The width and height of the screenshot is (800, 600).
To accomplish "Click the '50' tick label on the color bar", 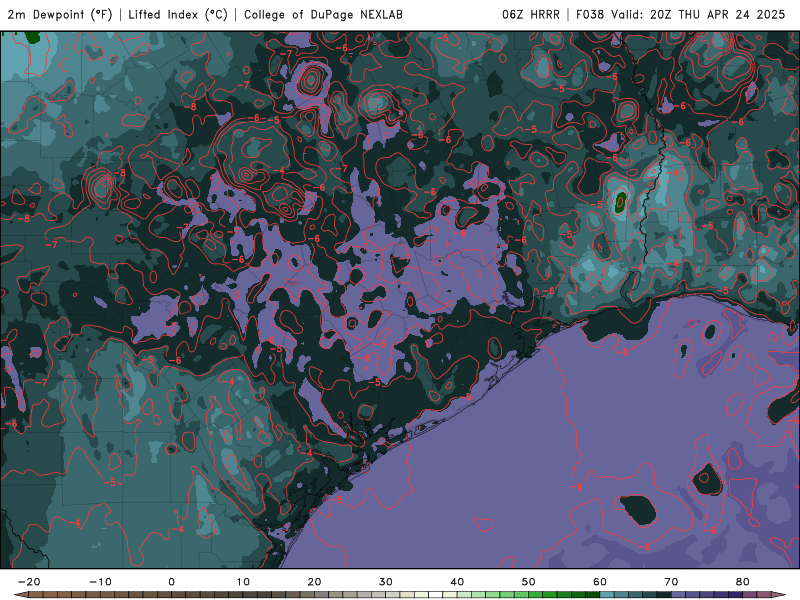I will (529, 582).
